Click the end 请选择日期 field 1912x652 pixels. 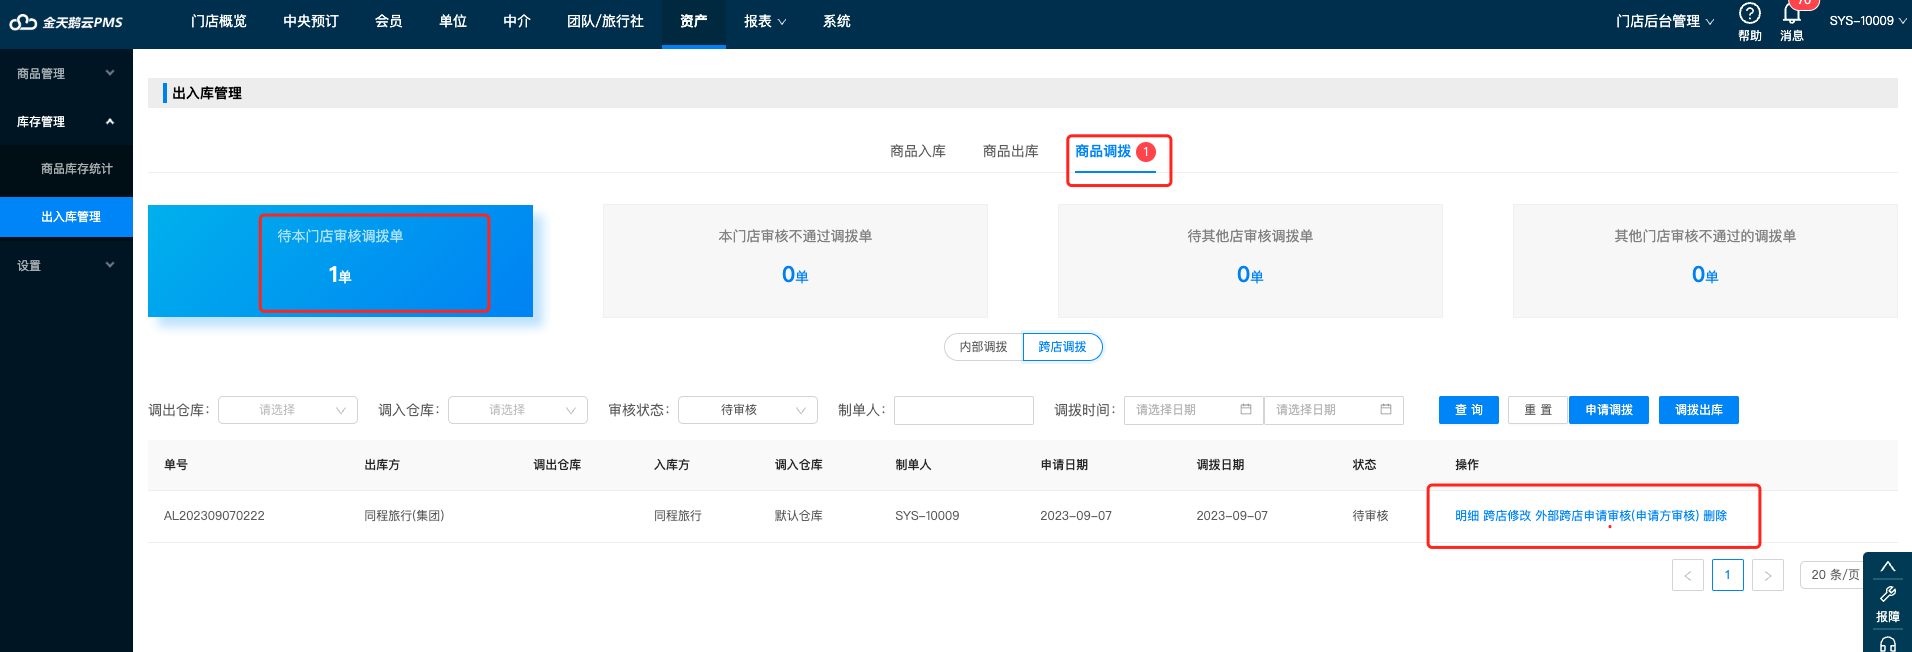click(x=1334, y=410)
